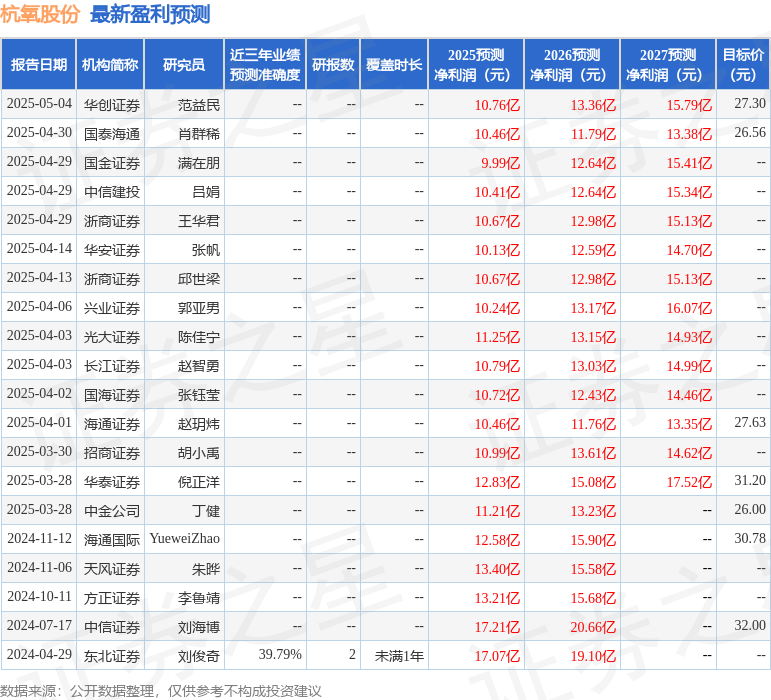Select the 华创证券 institution cell

pyautogui.click(x=112, y=105)
